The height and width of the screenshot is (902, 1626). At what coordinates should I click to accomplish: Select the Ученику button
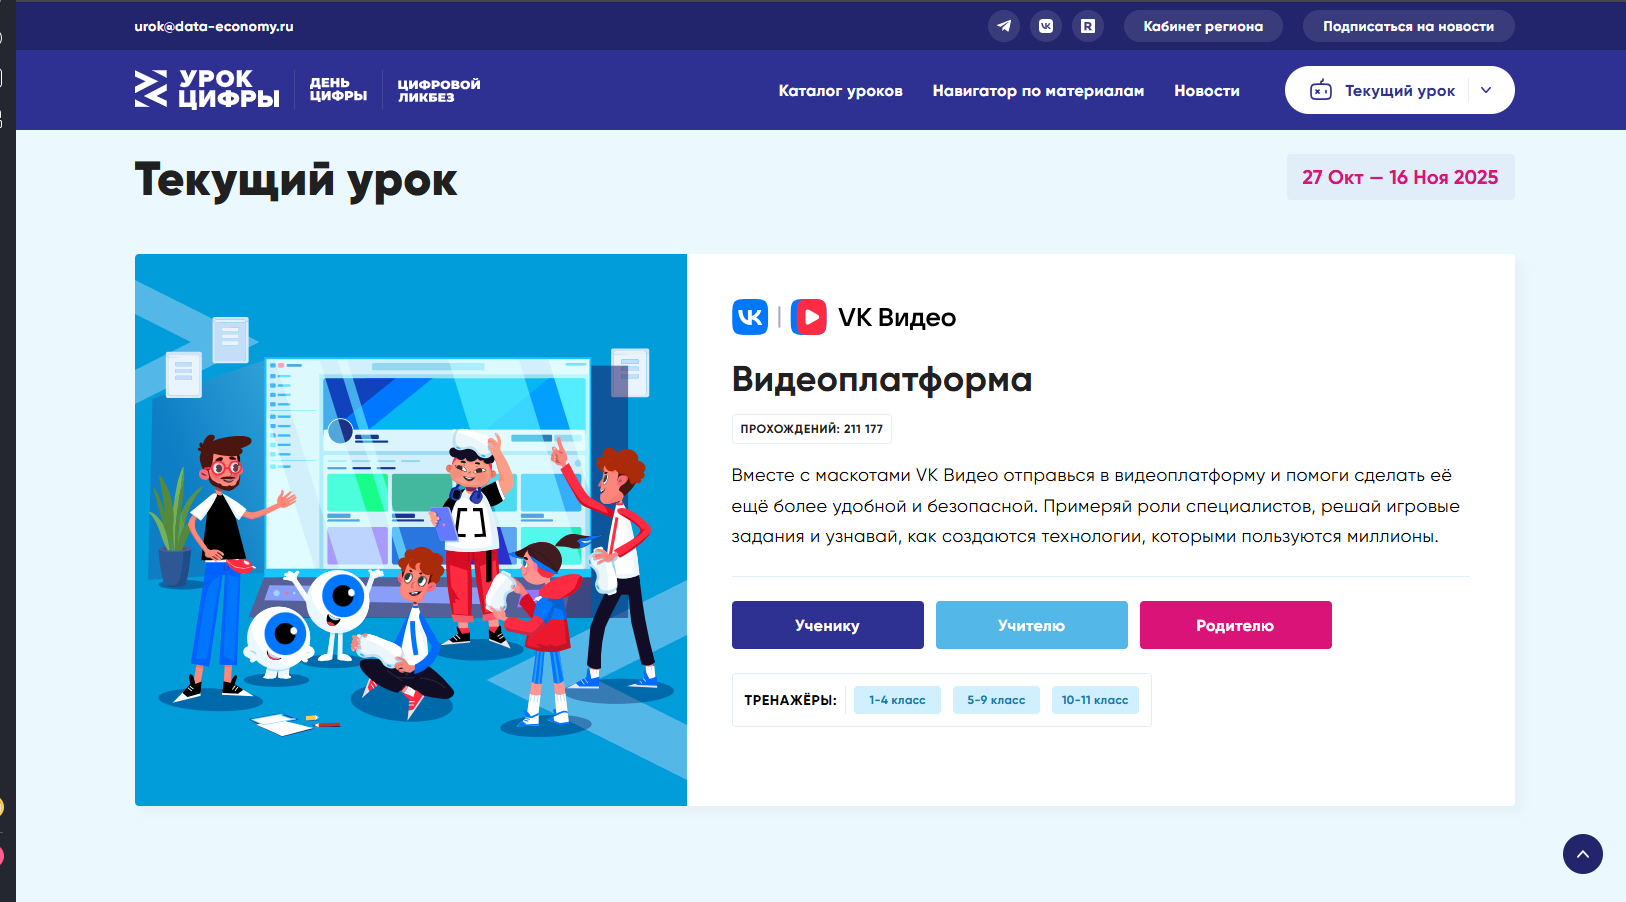827,625
